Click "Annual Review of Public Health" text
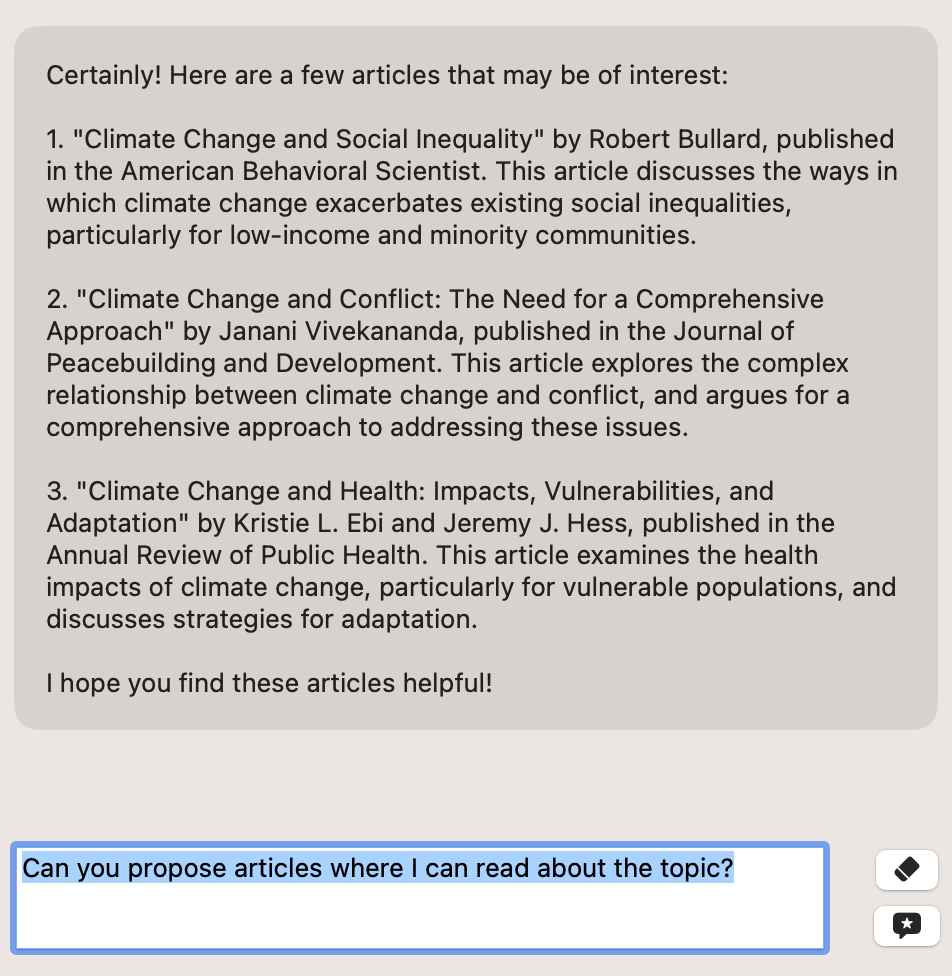952x976 pixels. point(233,555)
